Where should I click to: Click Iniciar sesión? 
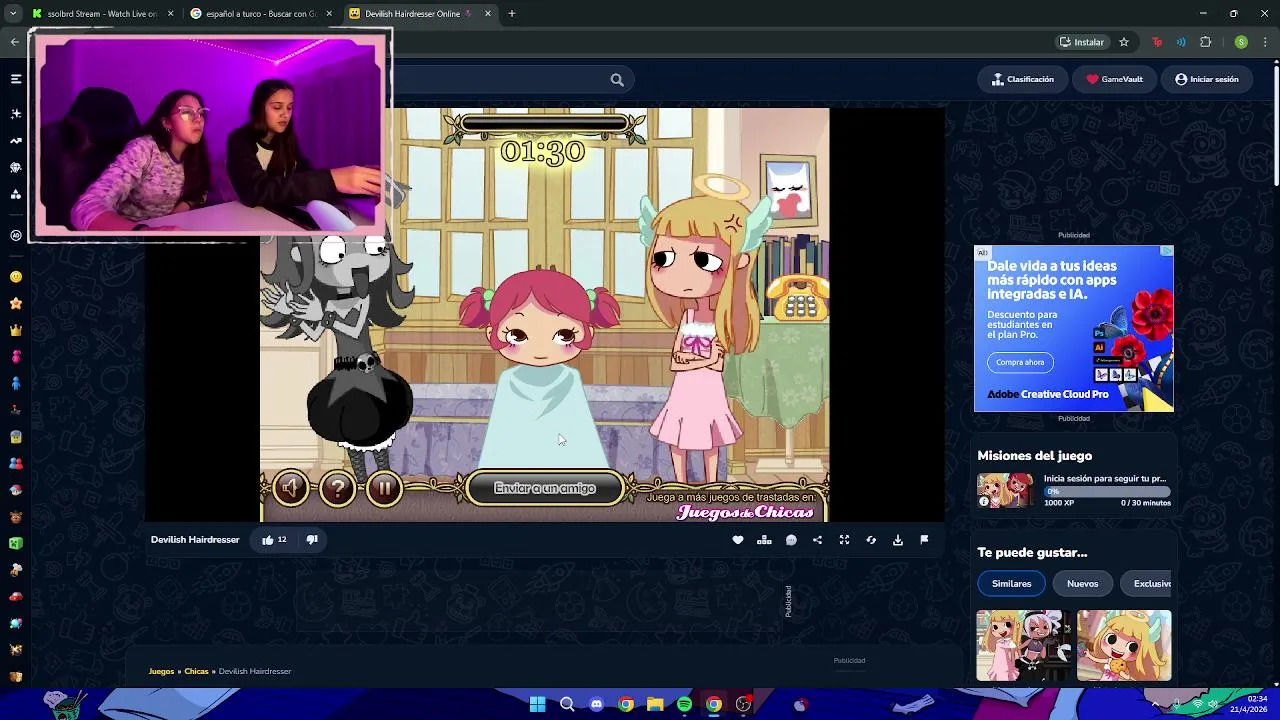(x=1207, y=79)
